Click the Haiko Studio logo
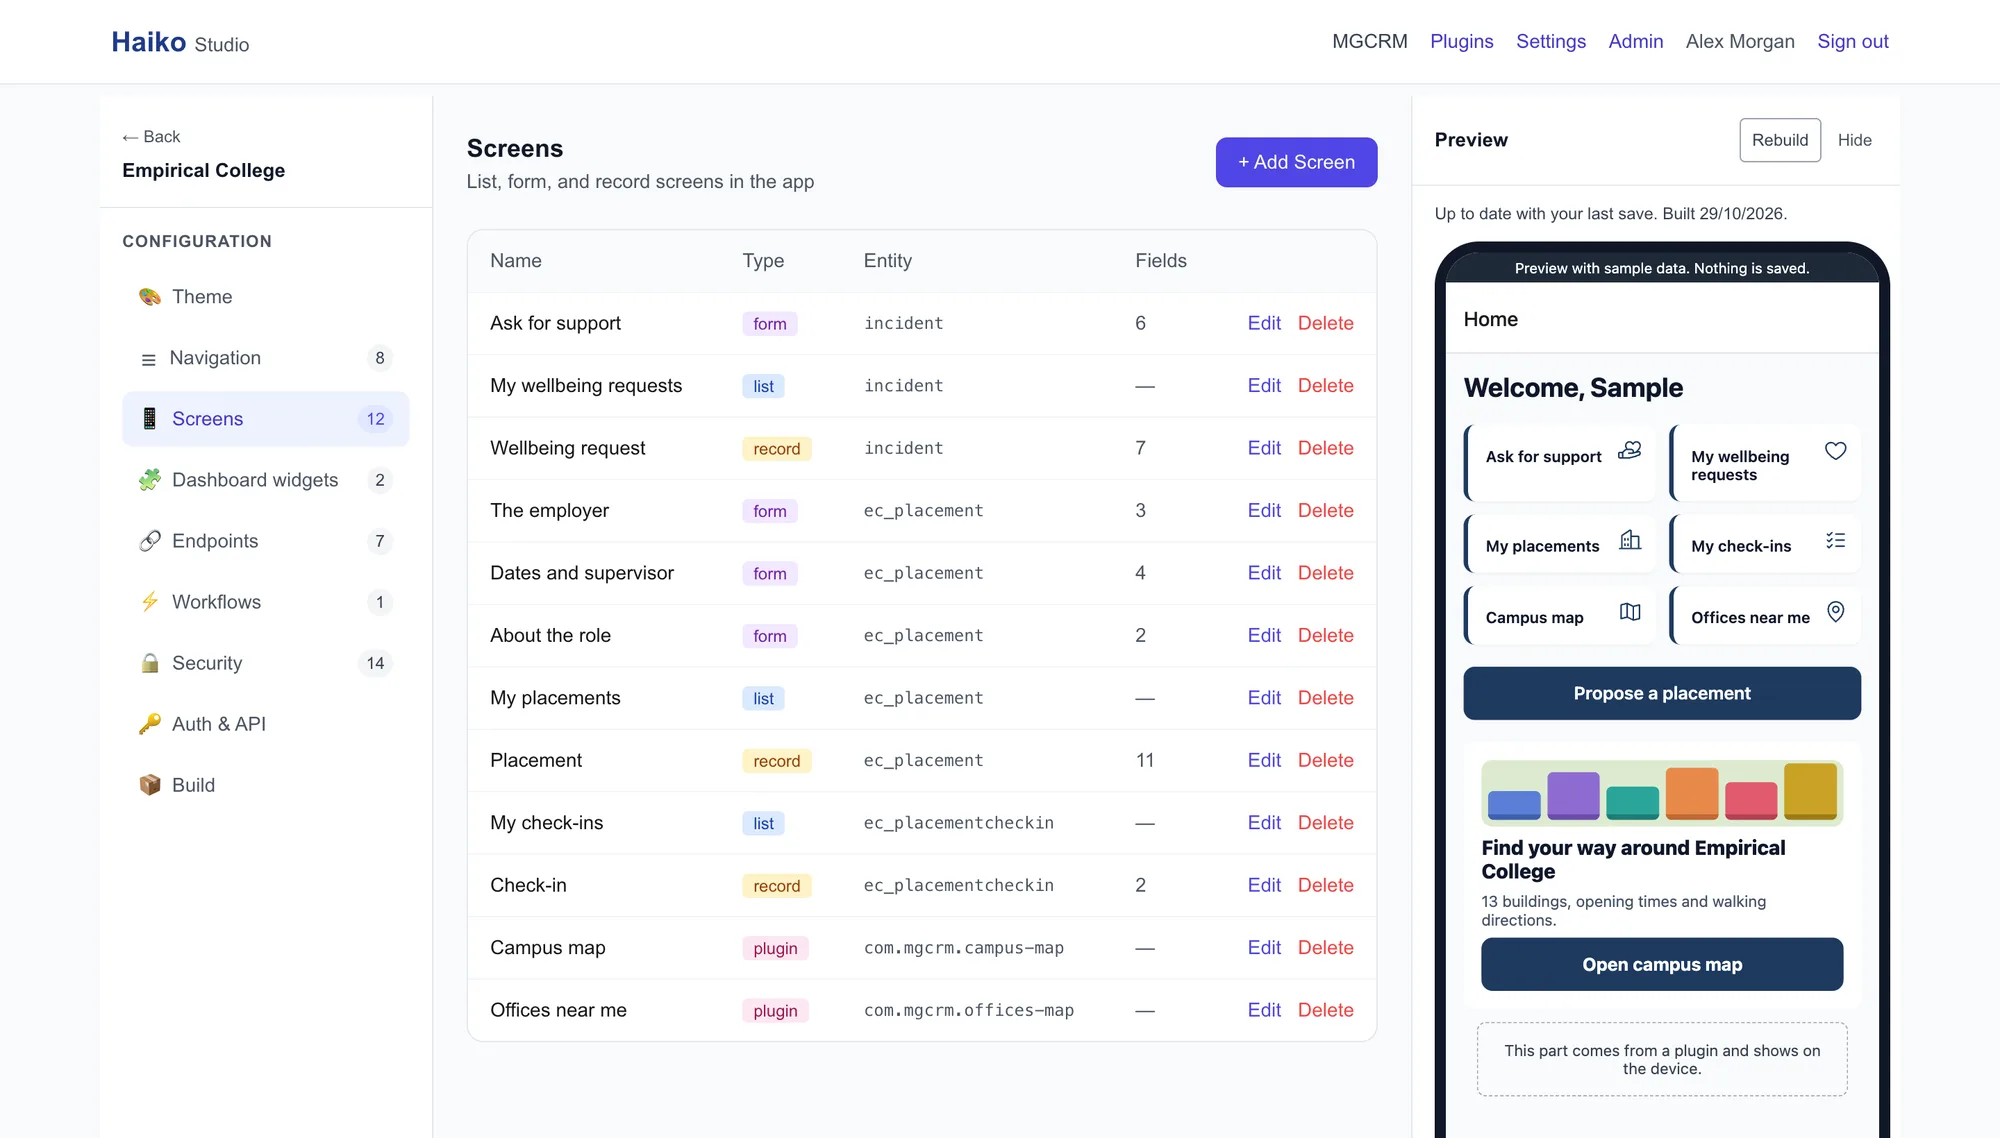 180,42
